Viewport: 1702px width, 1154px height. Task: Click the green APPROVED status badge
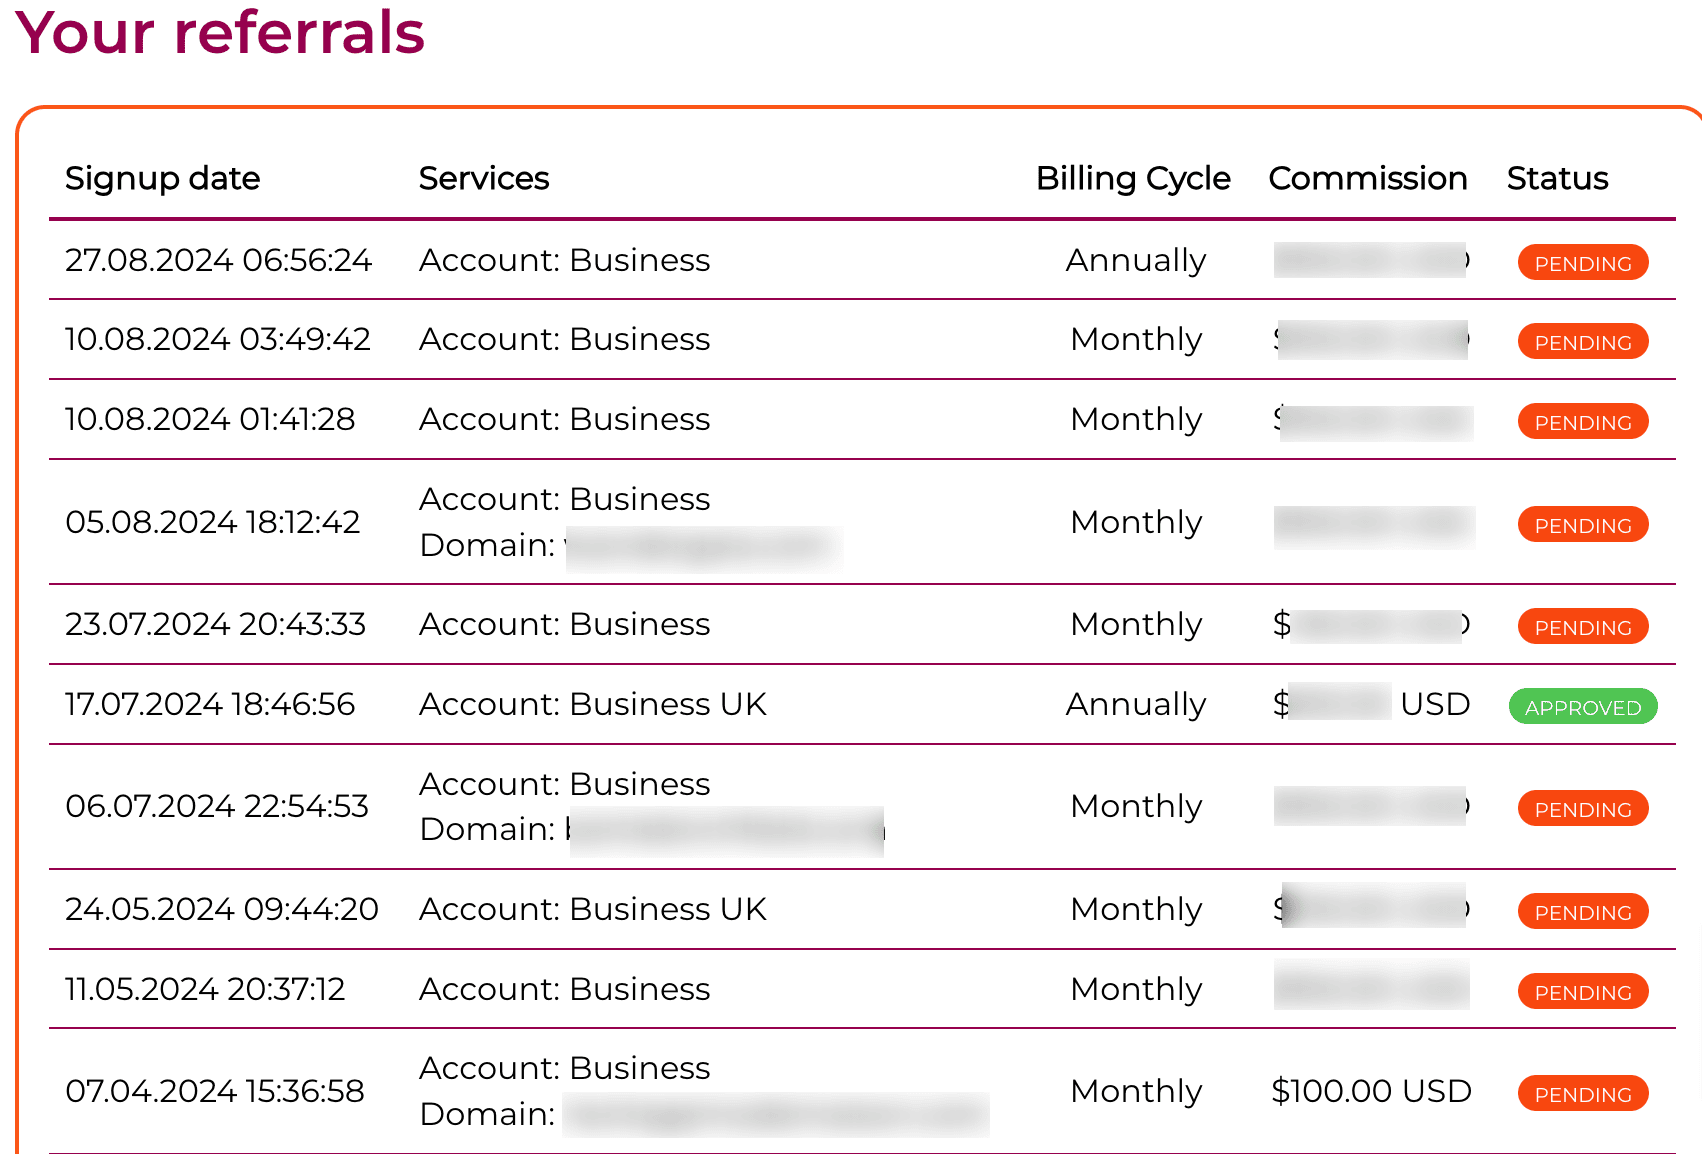click(x=1582, y=707)
